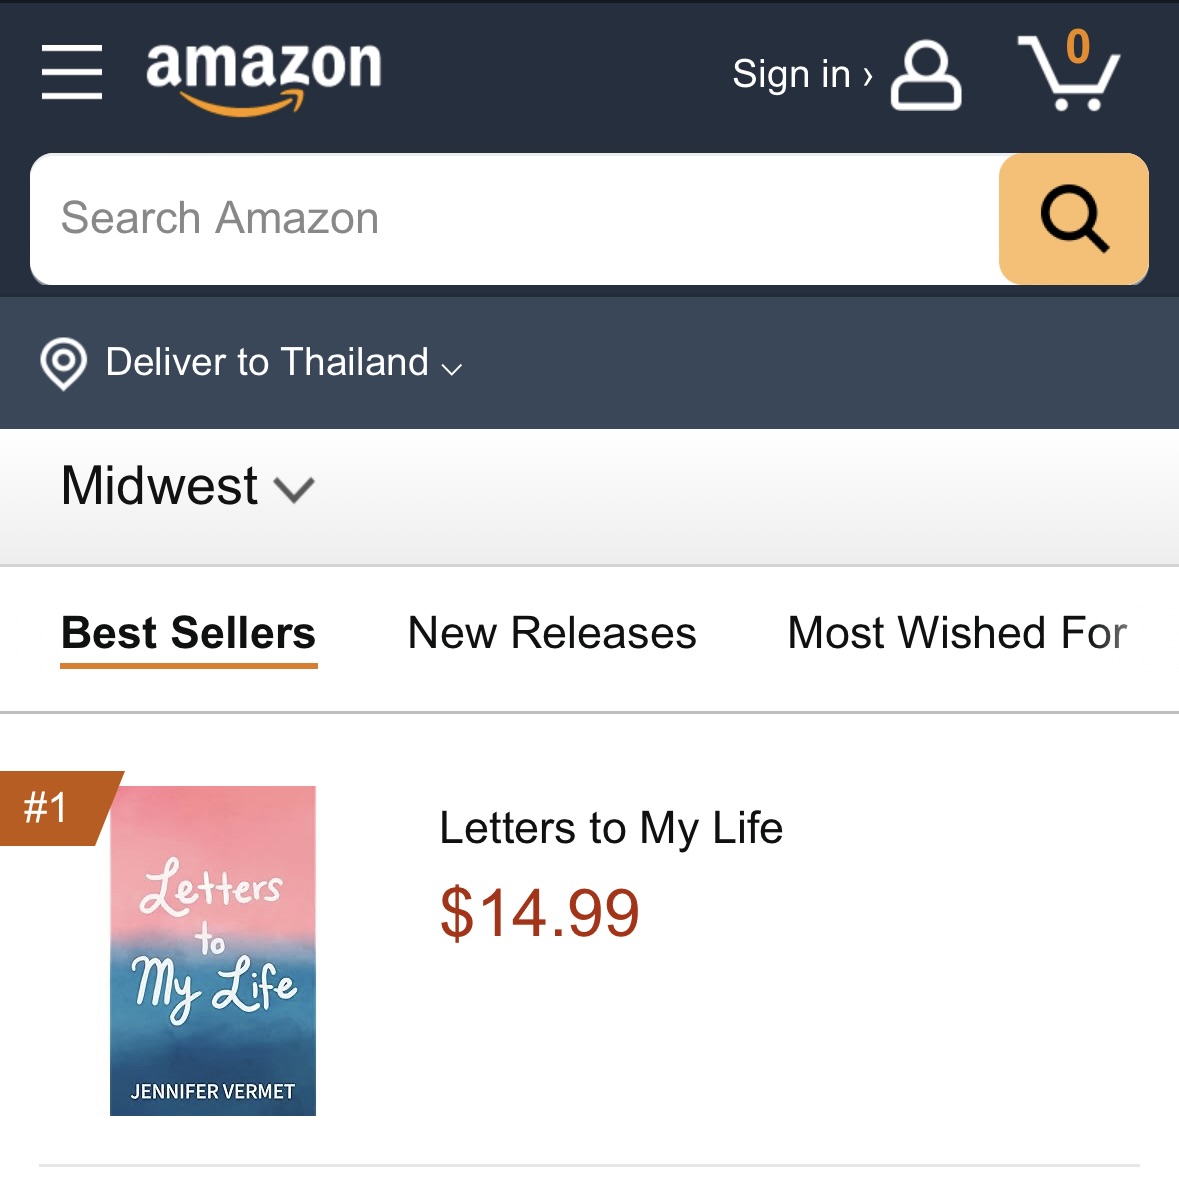Screen dimensions: 1179x1186
Task: Click the account profile icon
Action: [926, 75]
